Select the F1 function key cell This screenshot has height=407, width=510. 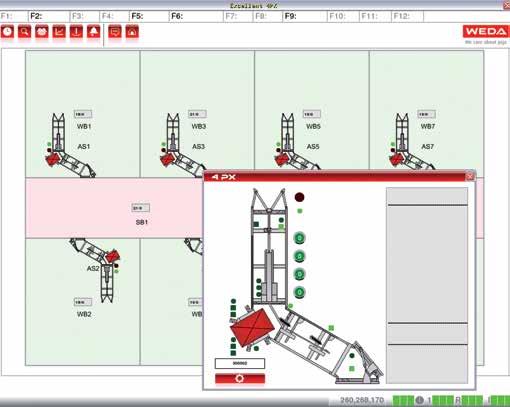(x=14, y=16)
